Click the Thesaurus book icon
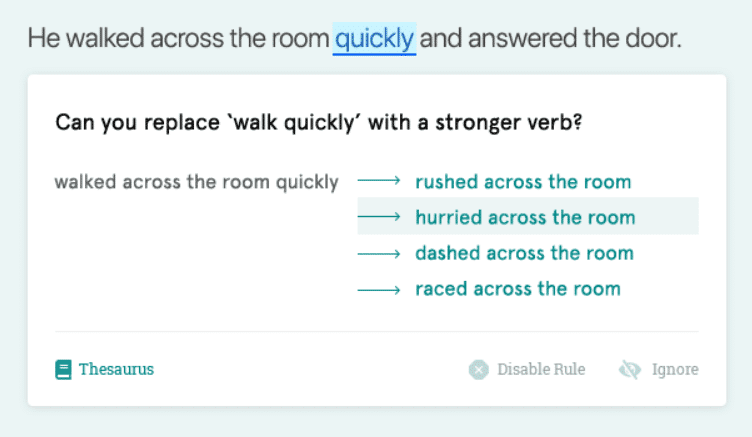Screen dimensions: 752x437 pos(63,369)
